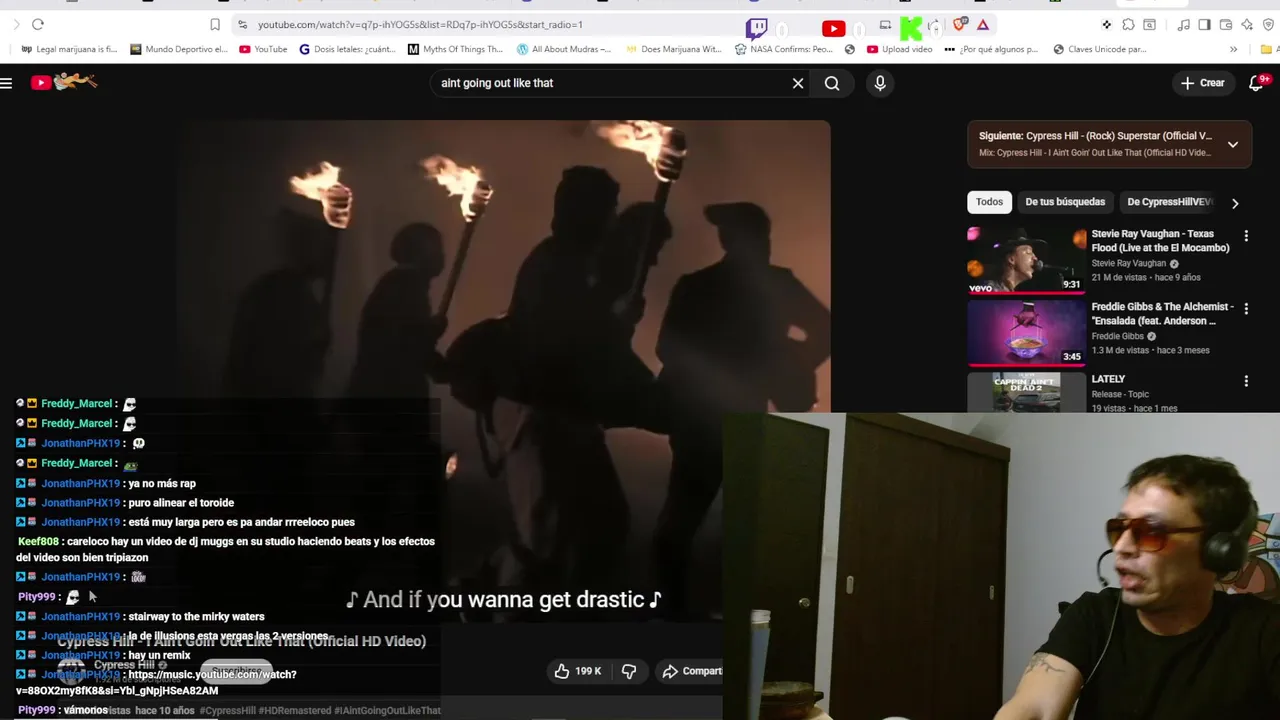Open the browser extensions puzzle icon
The image size is (1280, 720).
coord(1128,24)
